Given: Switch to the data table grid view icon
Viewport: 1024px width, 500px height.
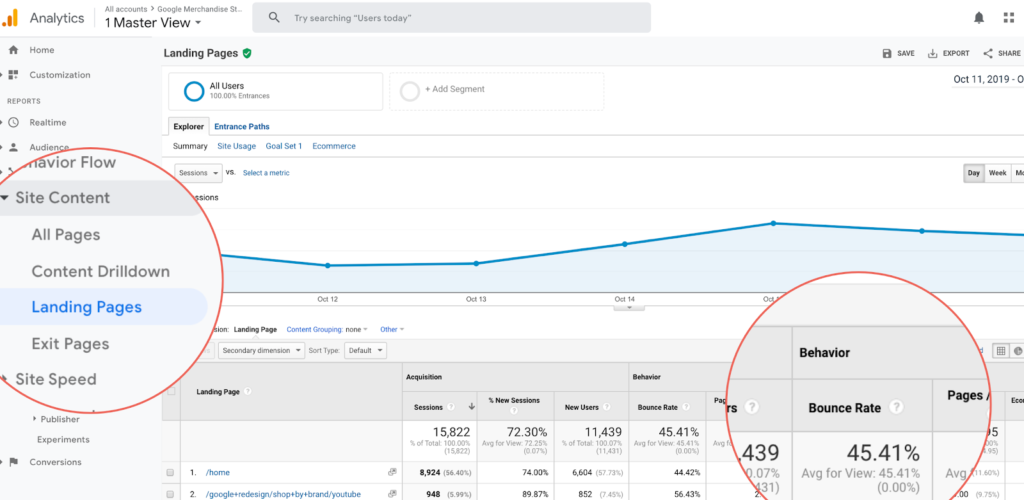Looking at the screenshot, I should point(1000,351).
